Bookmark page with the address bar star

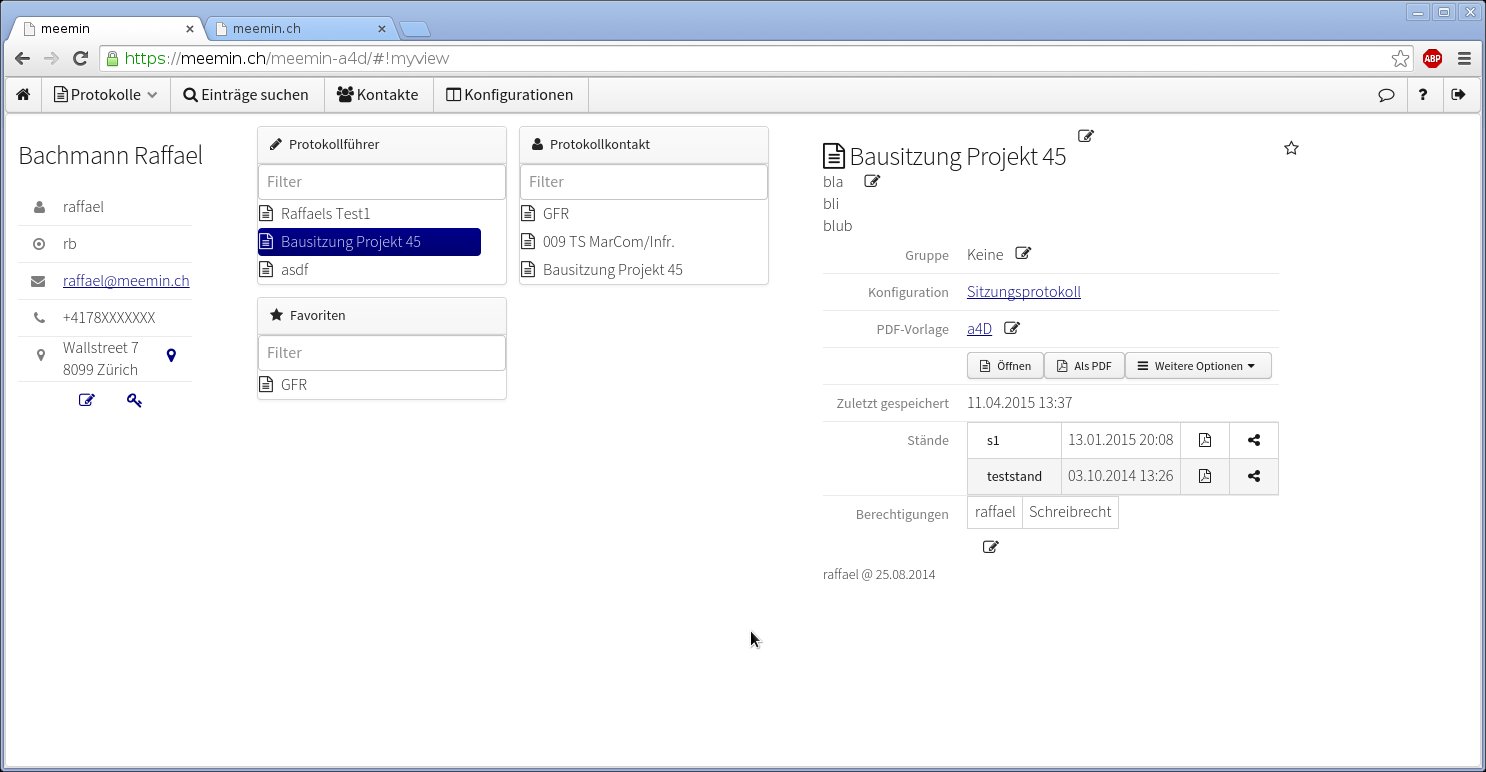1400,59
